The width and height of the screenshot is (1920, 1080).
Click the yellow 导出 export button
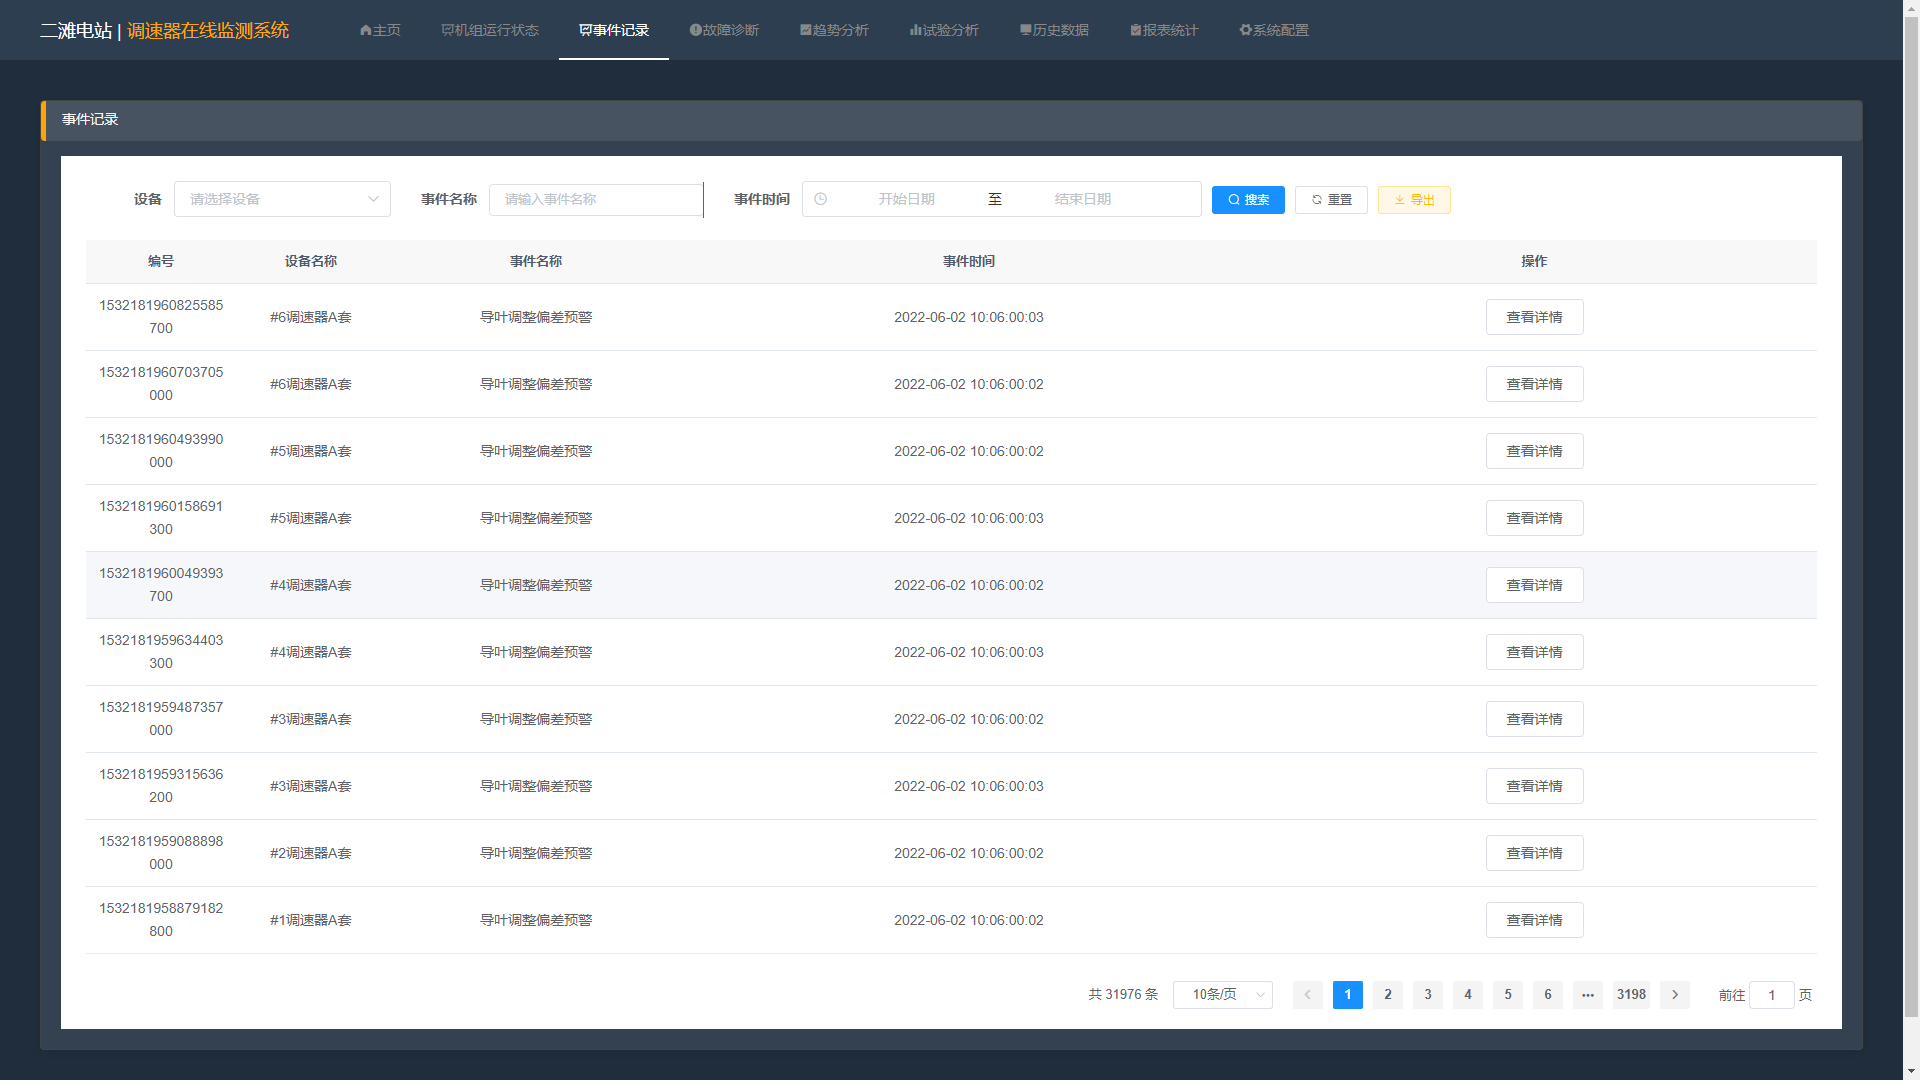click(1414, 200)
